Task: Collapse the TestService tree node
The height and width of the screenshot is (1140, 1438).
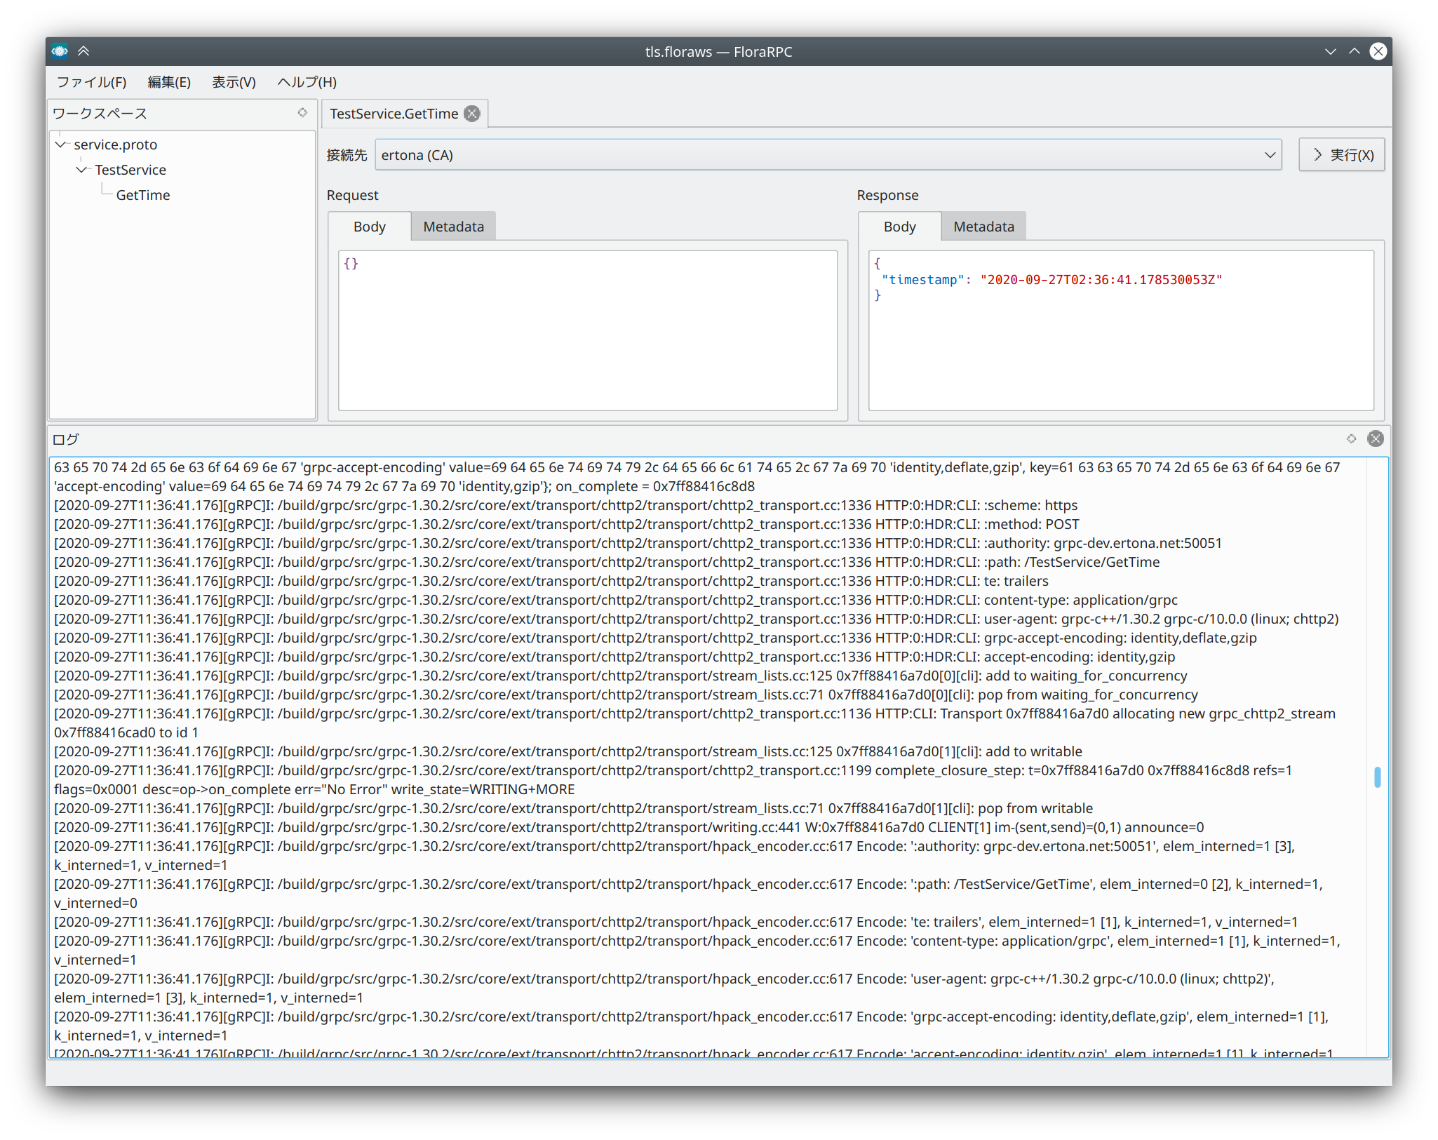Action: pyautogui.click(x=82, y=170)
